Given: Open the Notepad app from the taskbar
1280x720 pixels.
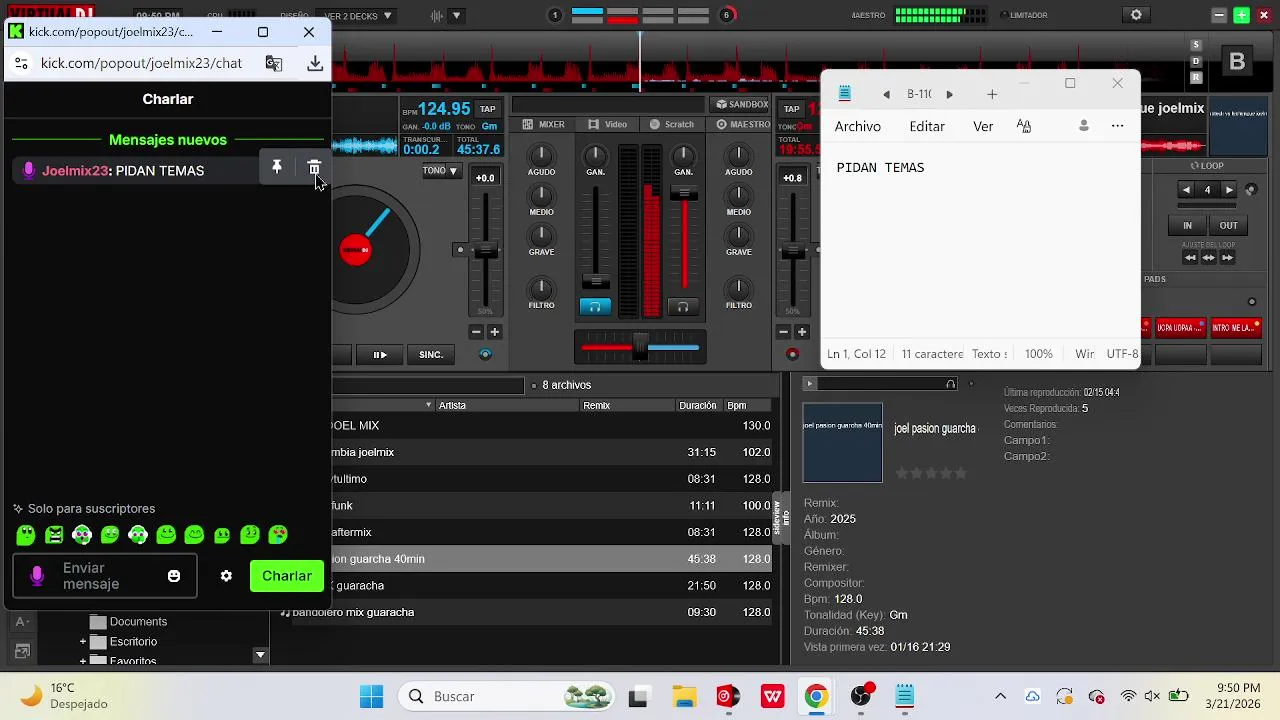Looking at the screenshot, I should [x=905, y=696].
